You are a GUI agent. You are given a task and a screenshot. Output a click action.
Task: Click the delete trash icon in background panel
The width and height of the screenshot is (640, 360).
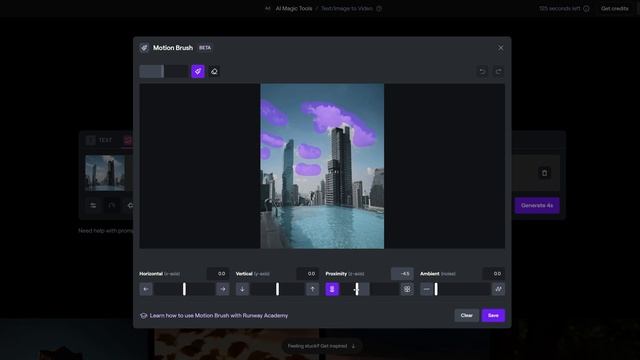point(544,173)
